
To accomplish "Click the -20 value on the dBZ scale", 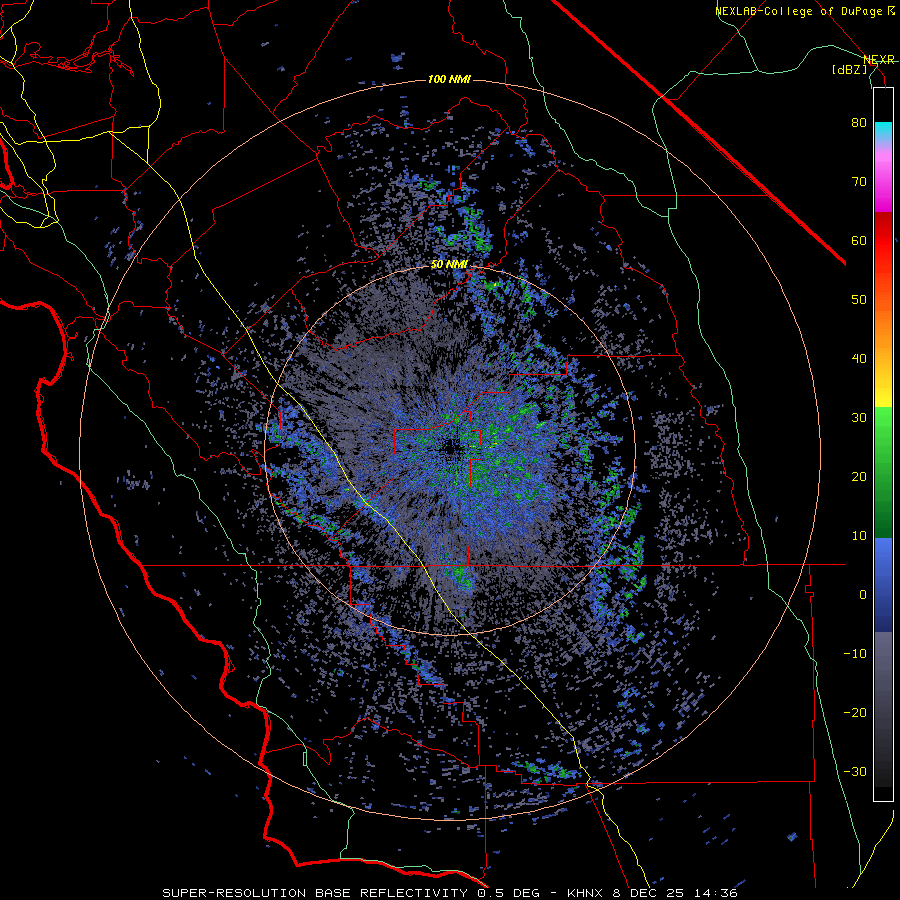I will [855, 713].
